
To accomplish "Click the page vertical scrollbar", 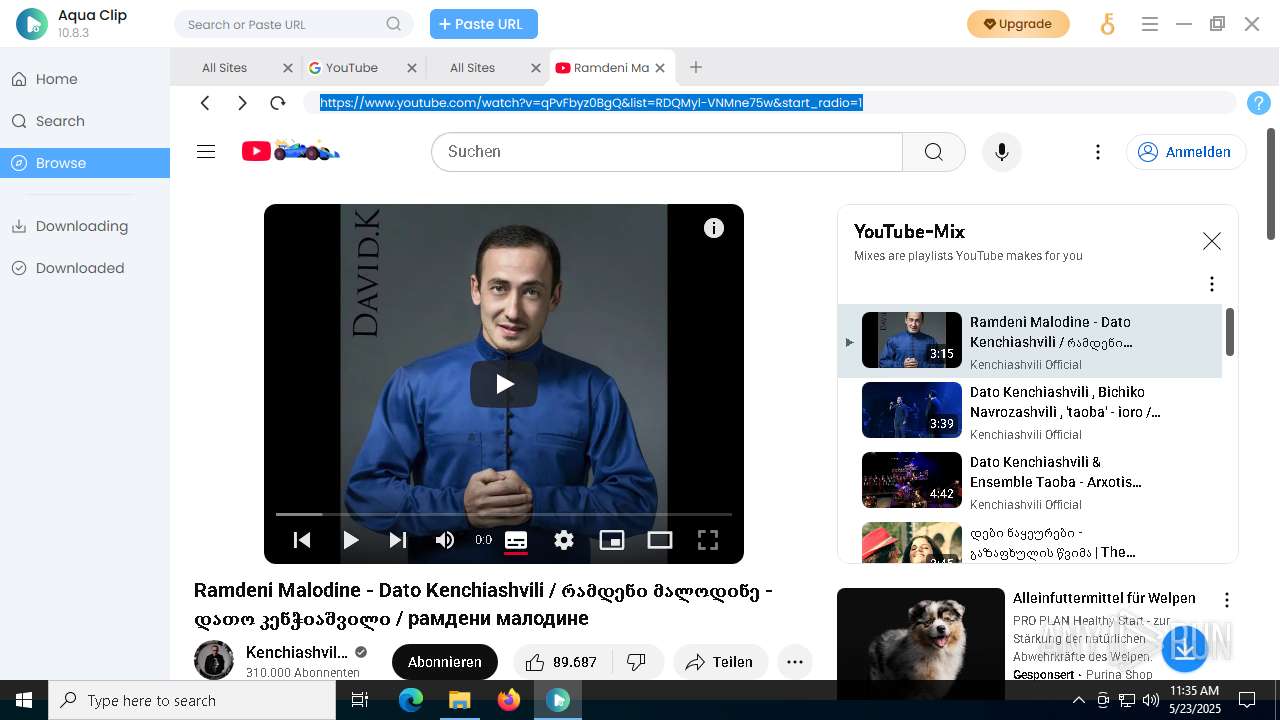I will (1271, 184).
